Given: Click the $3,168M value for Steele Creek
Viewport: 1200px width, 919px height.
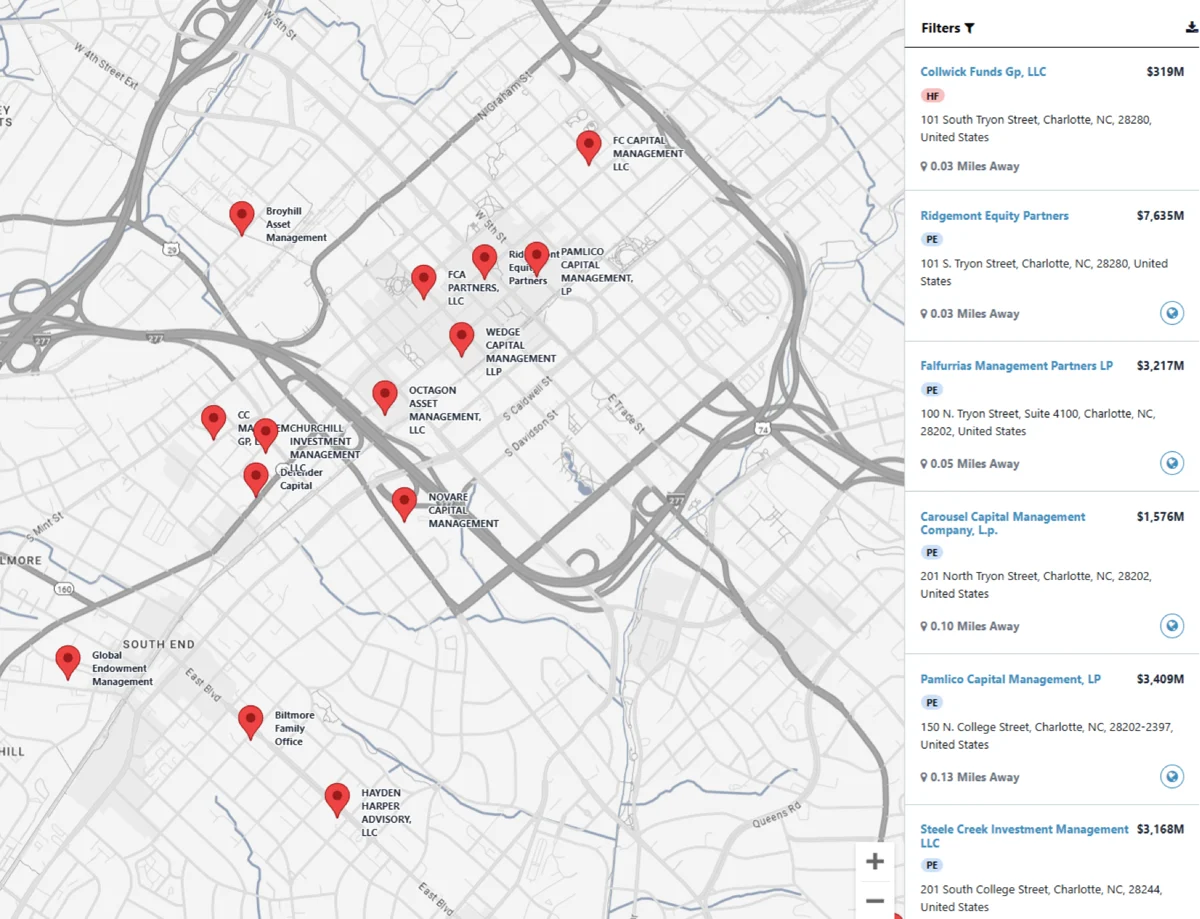Looking at the screenshot, I should [1160, 830].
